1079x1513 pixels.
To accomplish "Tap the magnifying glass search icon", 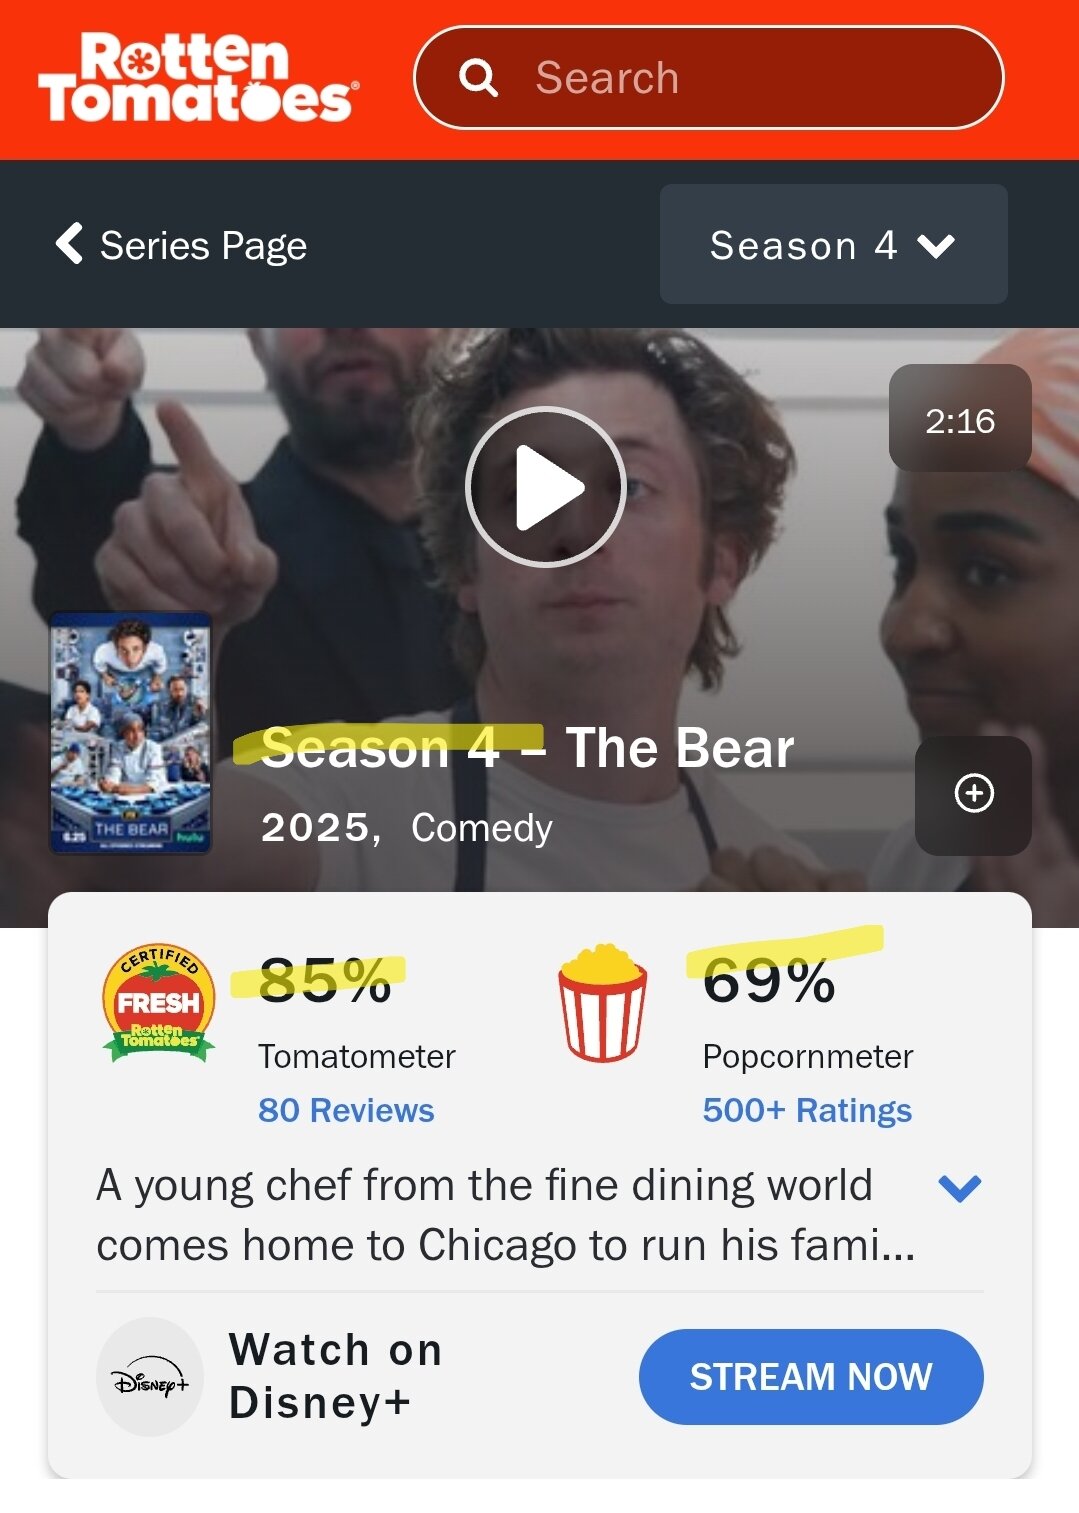I will 478,78.
